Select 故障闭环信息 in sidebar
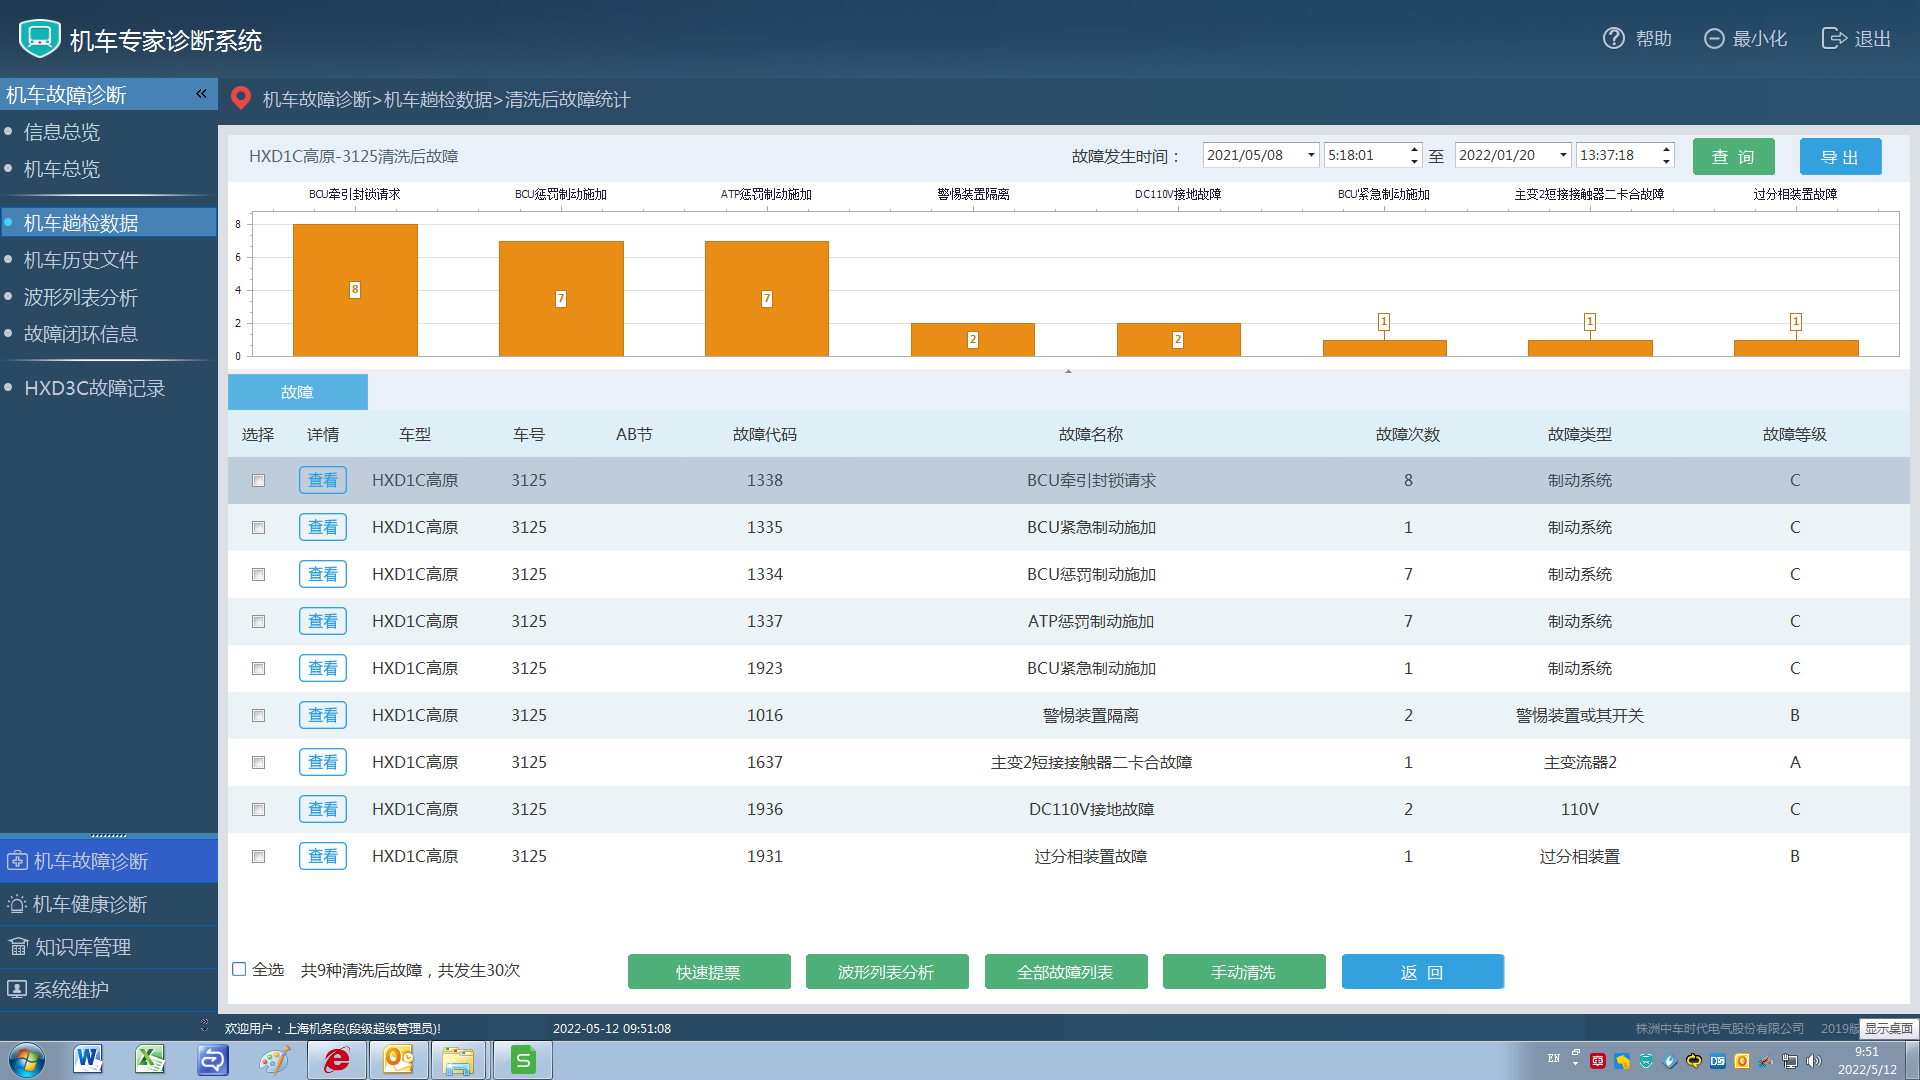Viewport: 1920px width, 1080px height. pos(81,334)
